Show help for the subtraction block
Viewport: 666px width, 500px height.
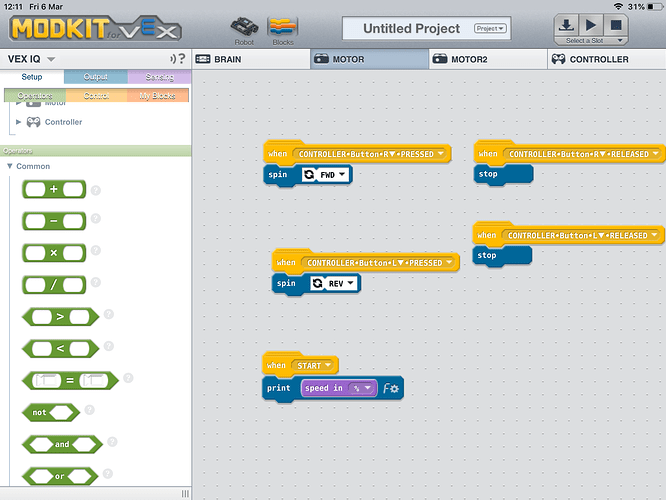(x=96, y=218)
